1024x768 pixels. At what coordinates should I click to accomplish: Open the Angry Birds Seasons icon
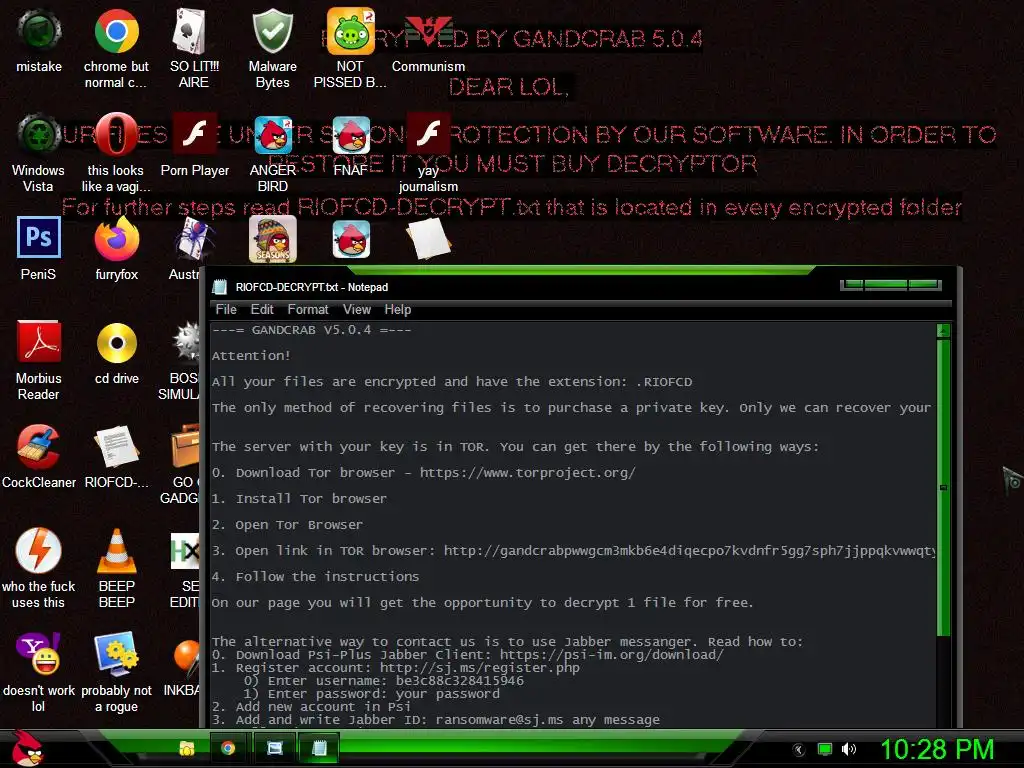273,239
